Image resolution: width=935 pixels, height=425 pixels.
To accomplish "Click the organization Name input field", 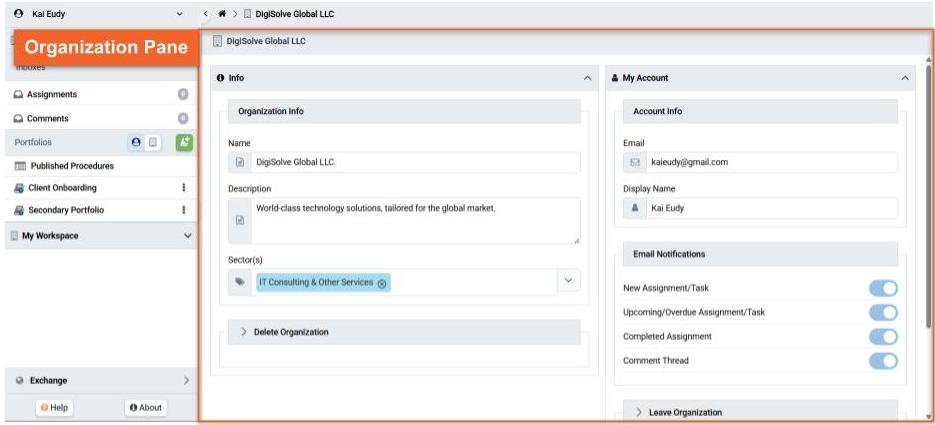I will (x=415, y=162).
